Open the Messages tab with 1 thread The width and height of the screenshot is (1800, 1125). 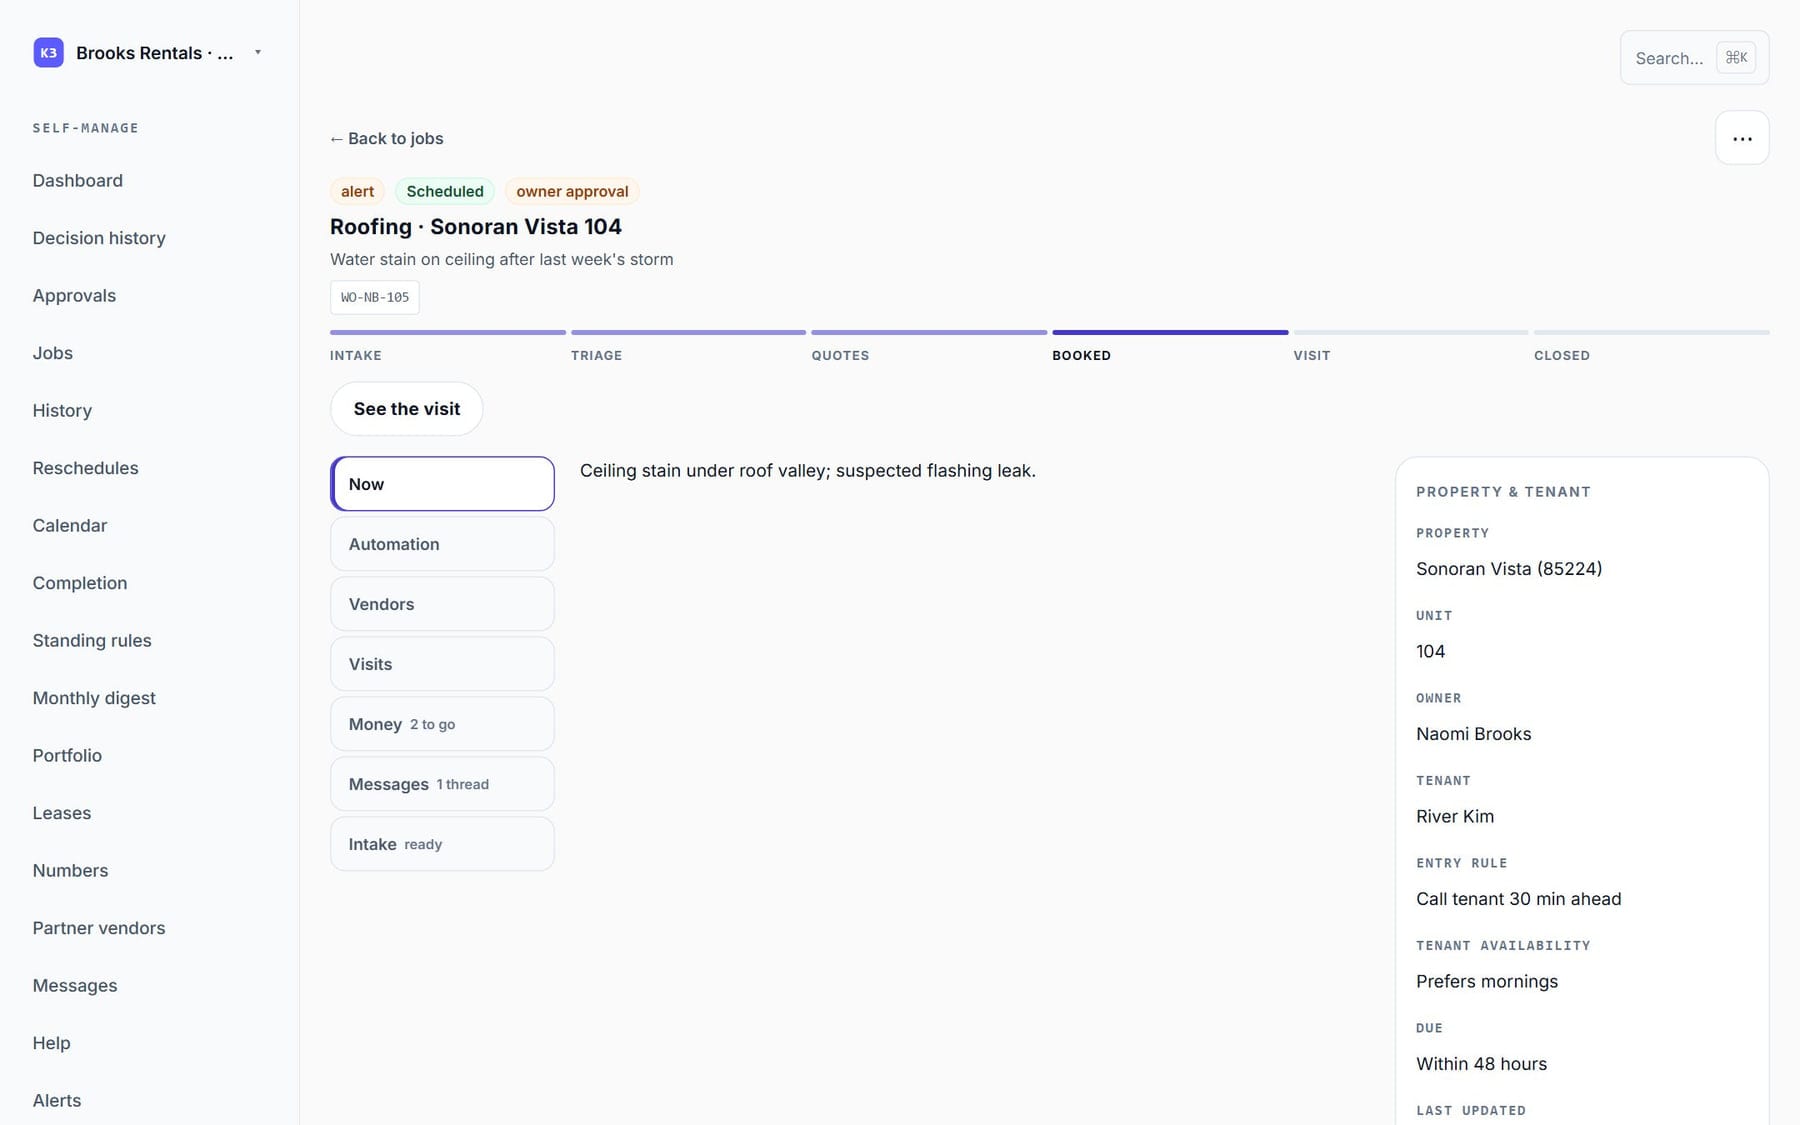[442, 784]
